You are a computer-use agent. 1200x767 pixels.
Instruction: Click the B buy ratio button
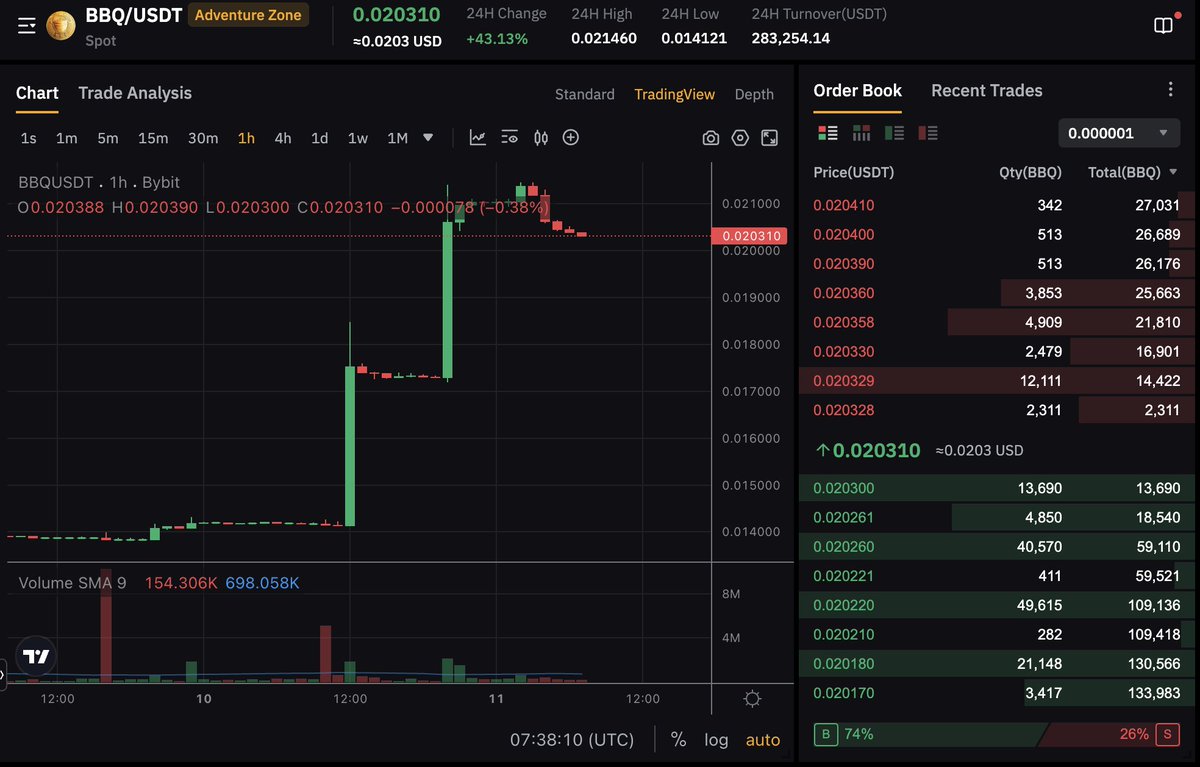click(825, 734)
